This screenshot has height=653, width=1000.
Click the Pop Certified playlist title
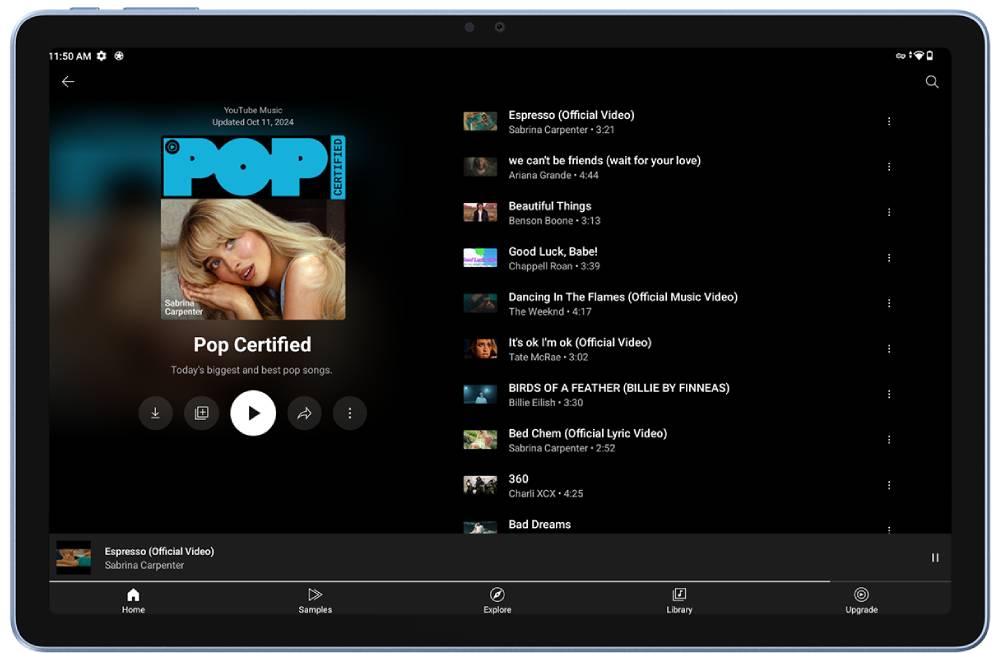253,345
